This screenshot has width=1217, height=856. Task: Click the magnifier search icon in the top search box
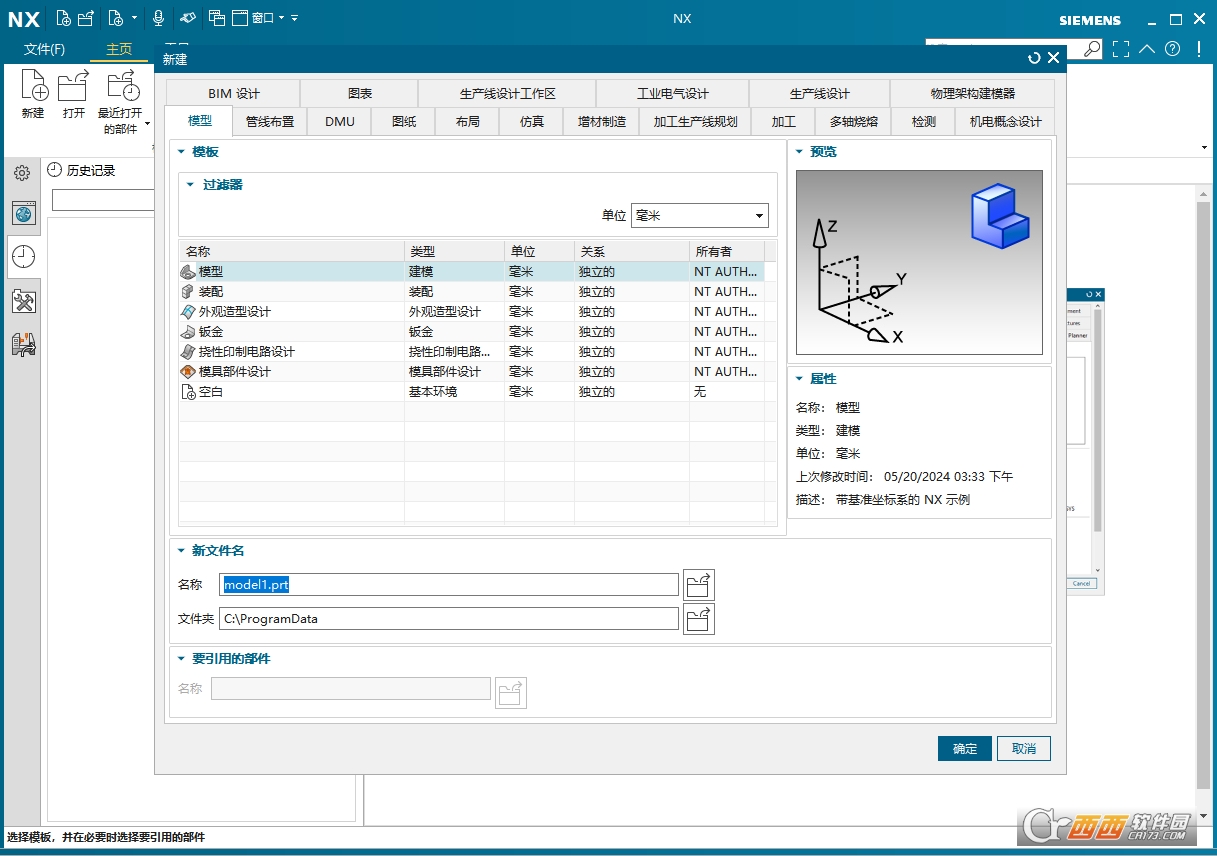[x=1092, y=48]
